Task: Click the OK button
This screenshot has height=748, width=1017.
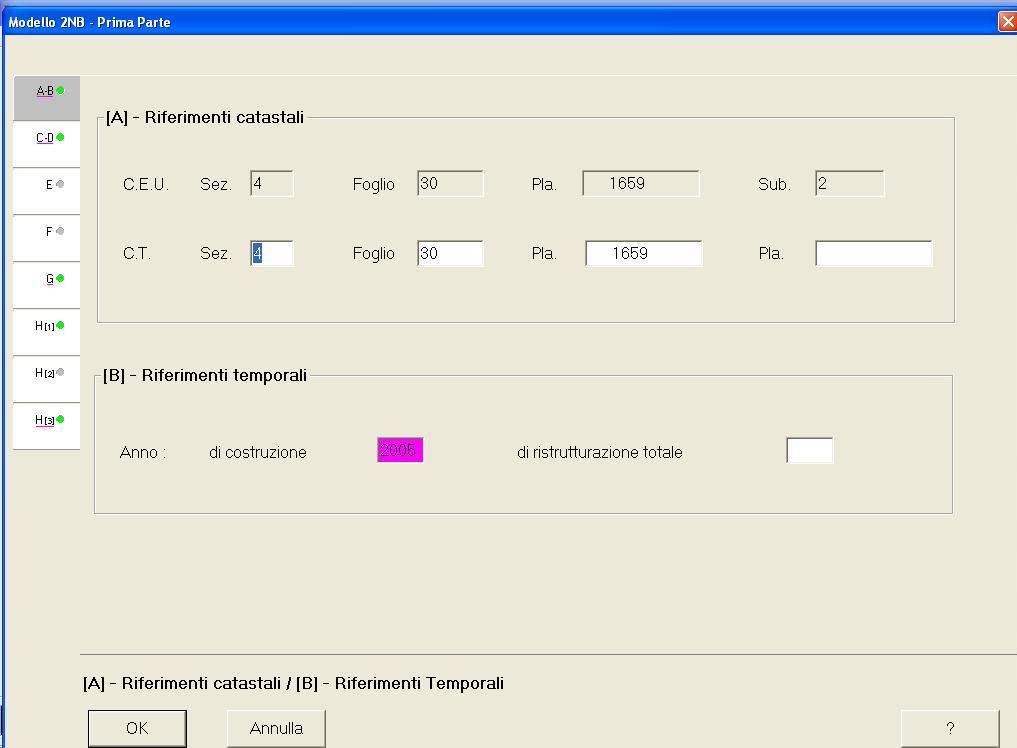Action: 137,728
